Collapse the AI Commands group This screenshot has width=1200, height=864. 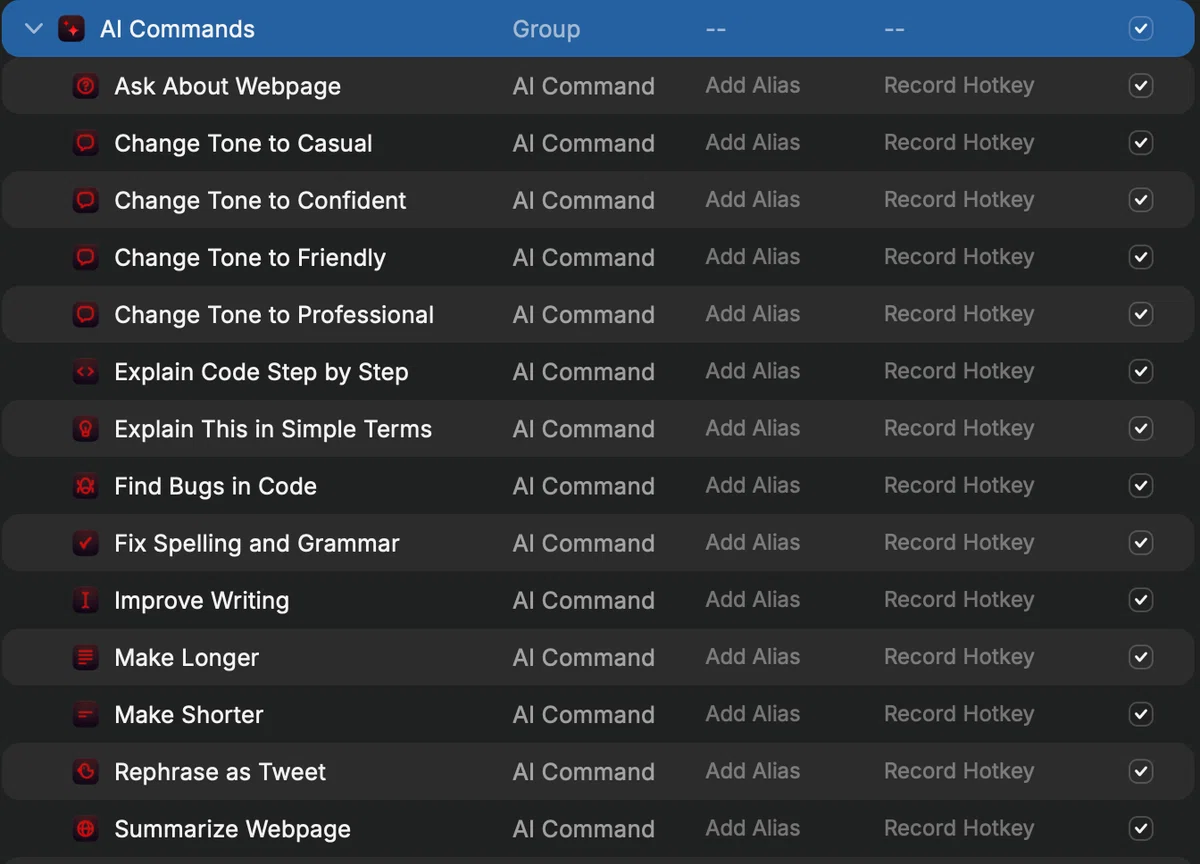click(x=34, y=29)
